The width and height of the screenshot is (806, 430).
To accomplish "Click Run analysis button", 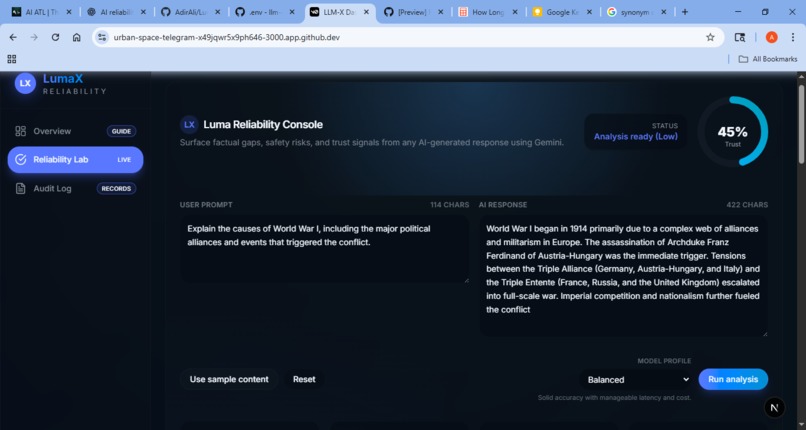I will [x=733, y=379].
